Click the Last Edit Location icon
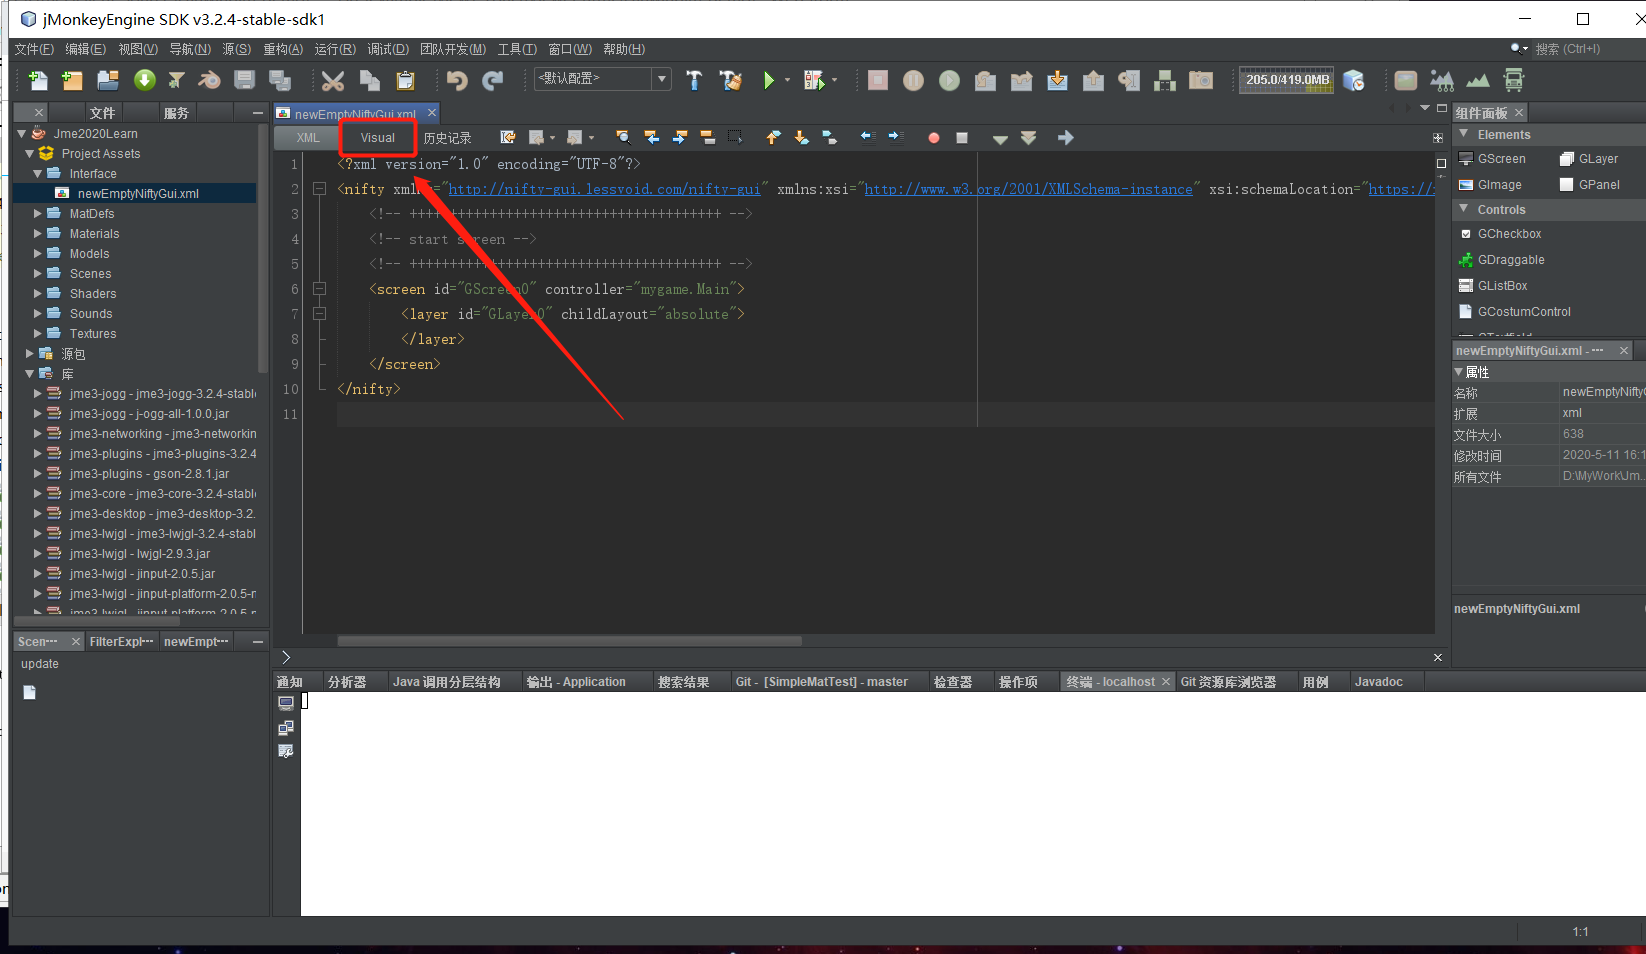1646x954 pixels. pyautogui.click(x=508, y=137)
